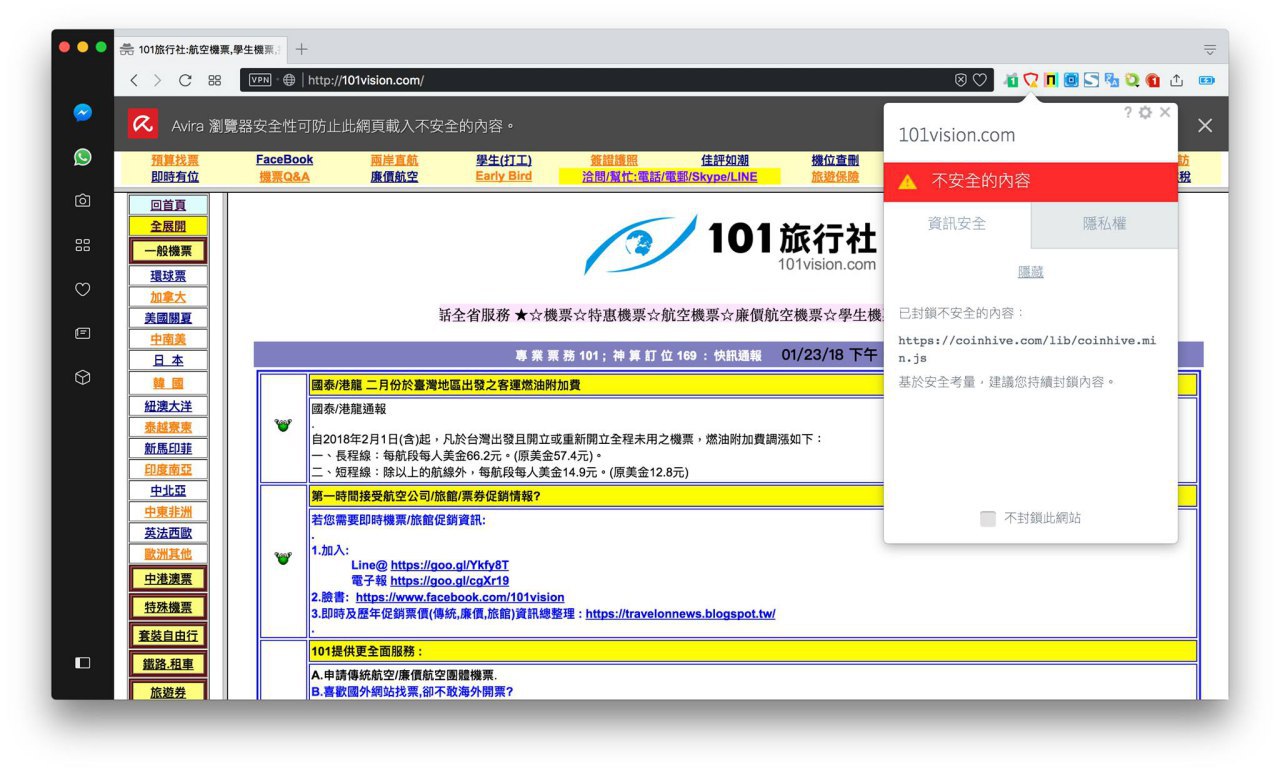
Task: Toggle the Opera sidebar panel button
Action: click(83, 662)
